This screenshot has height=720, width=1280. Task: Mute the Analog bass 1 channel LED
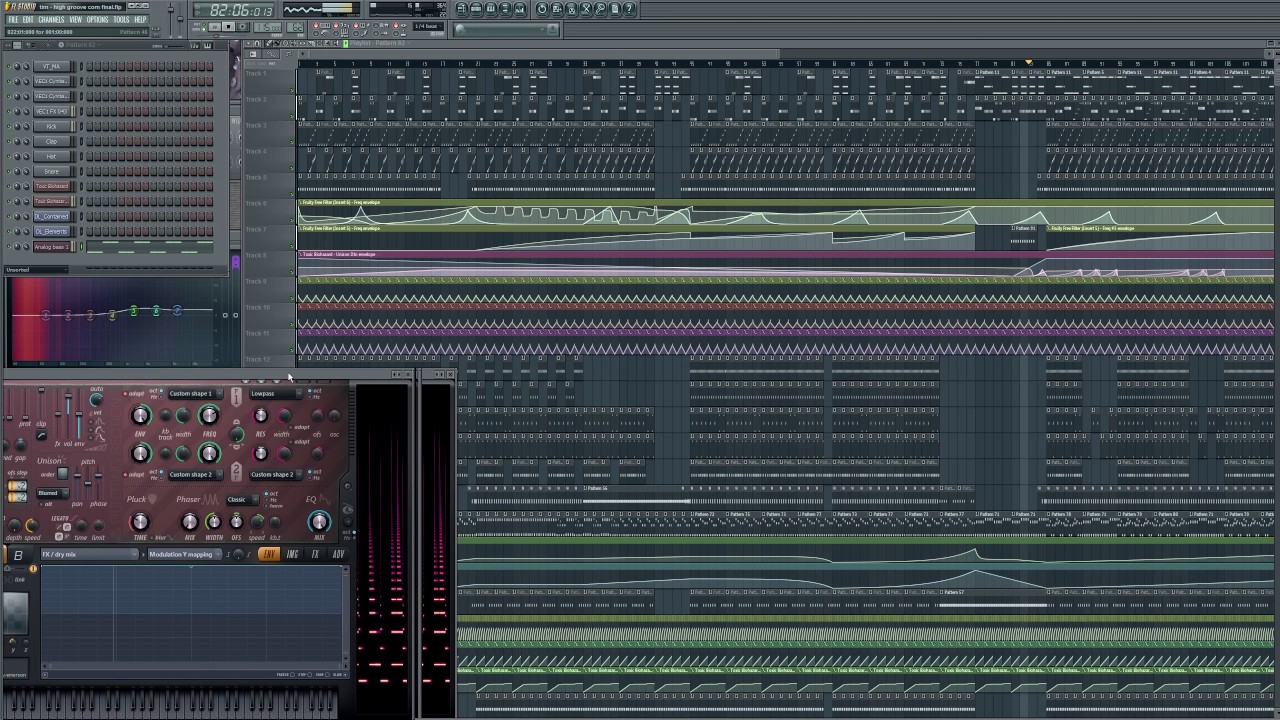(x=9, y=246)
